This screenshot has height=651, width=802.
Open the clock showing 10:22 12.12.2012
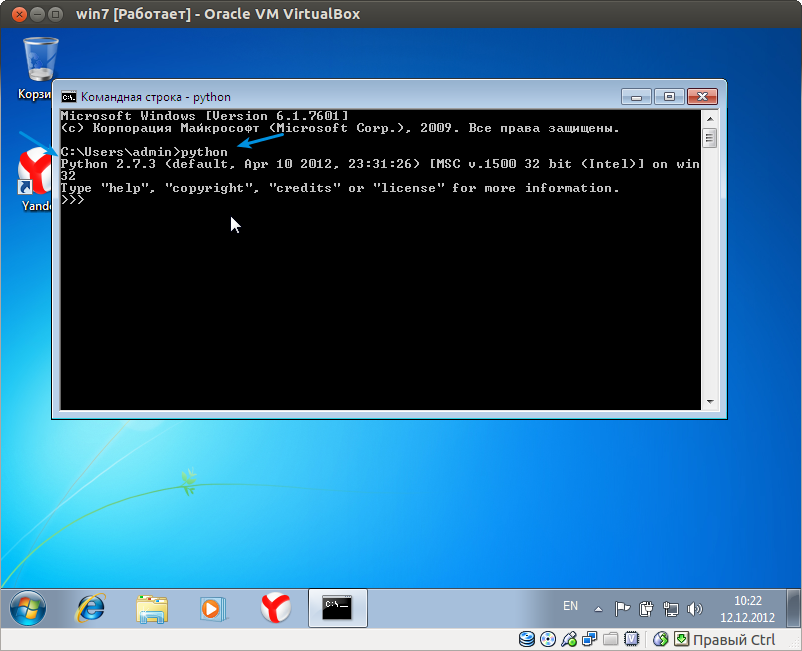point(748,609)
